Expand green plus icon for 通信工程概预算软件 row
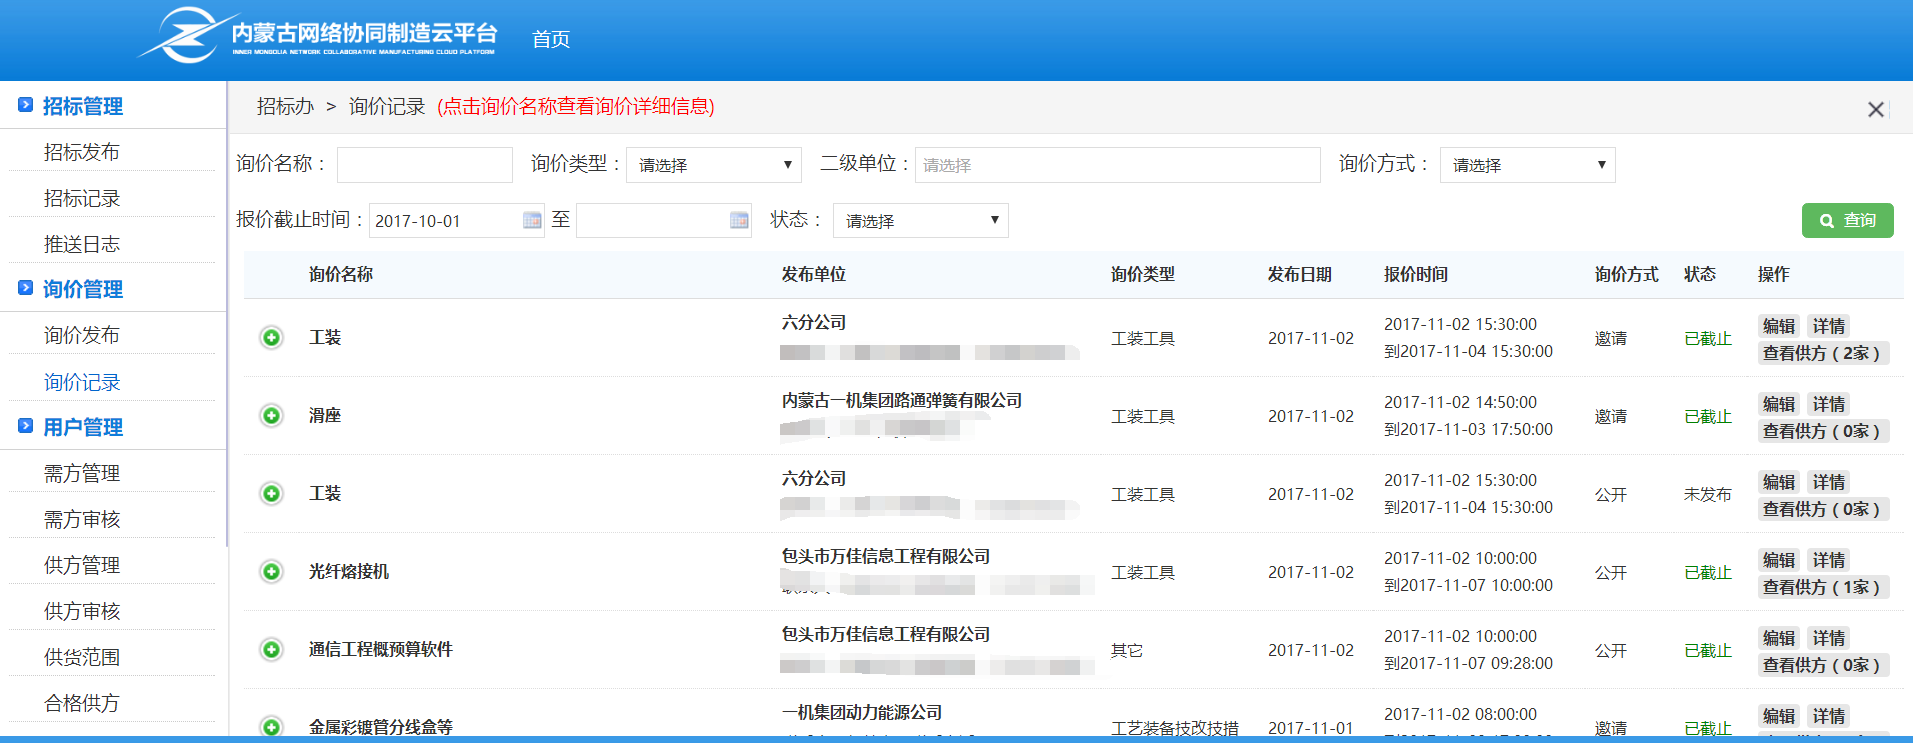 [271, 649]
